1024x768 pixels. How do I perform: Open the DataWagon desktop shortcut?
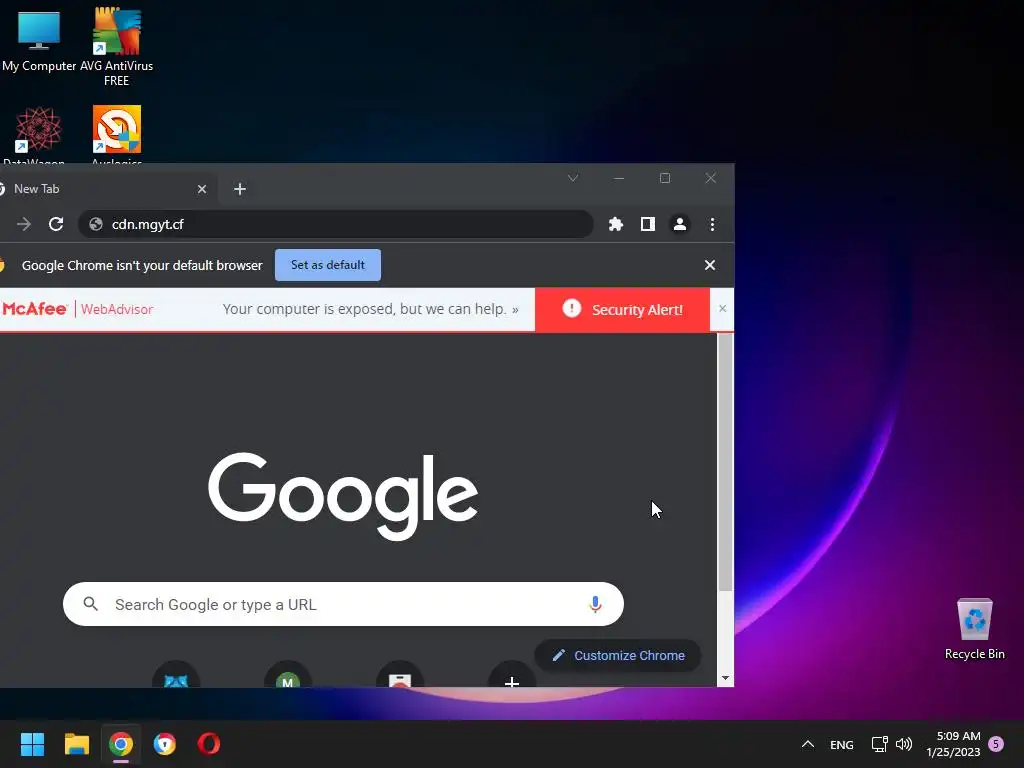38,134
